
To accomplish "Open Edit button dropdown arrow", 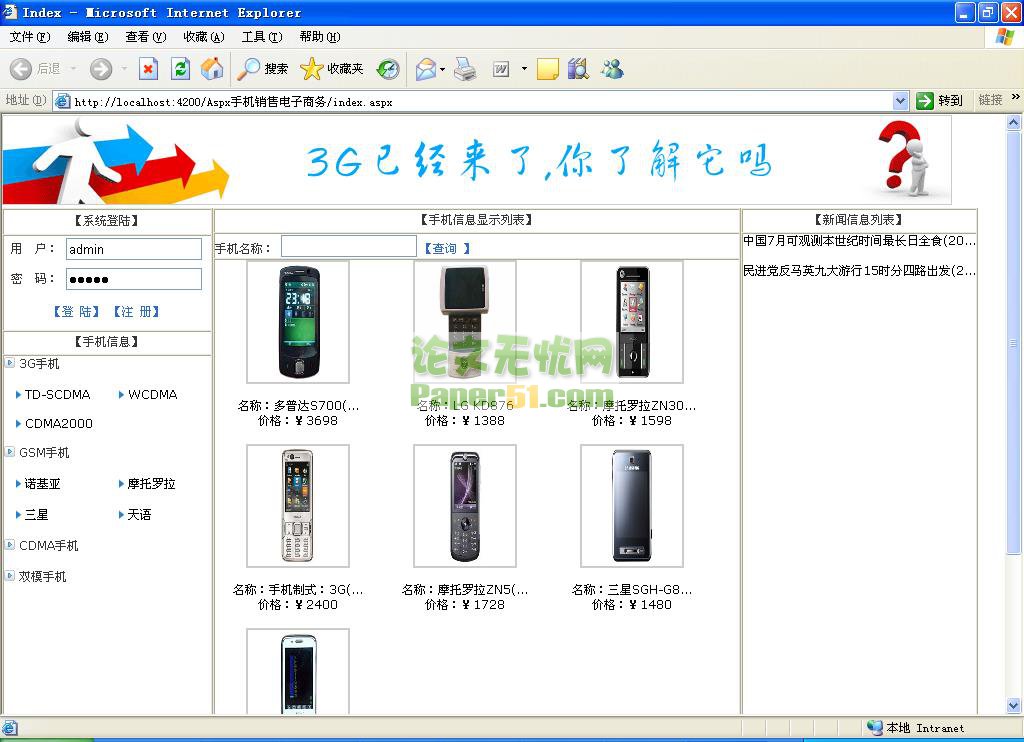I will 524,69.
